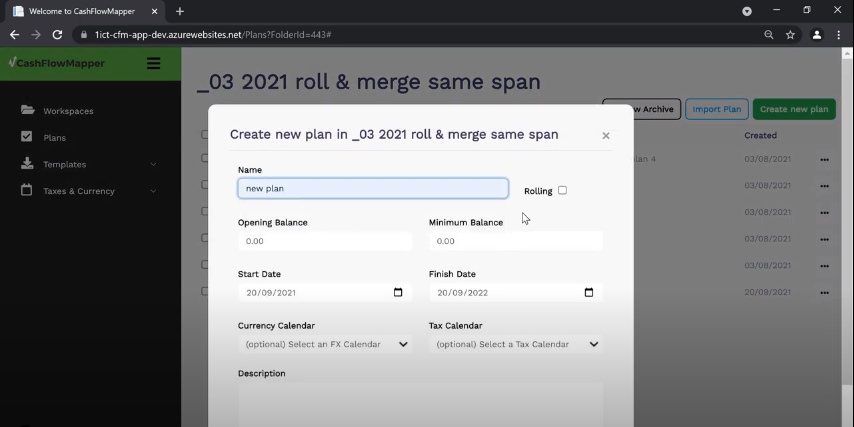This screenshot has height=427, width=854.
Task: Select the Welcome to CashFlowMapper tab
Action: tap(82, 11)
